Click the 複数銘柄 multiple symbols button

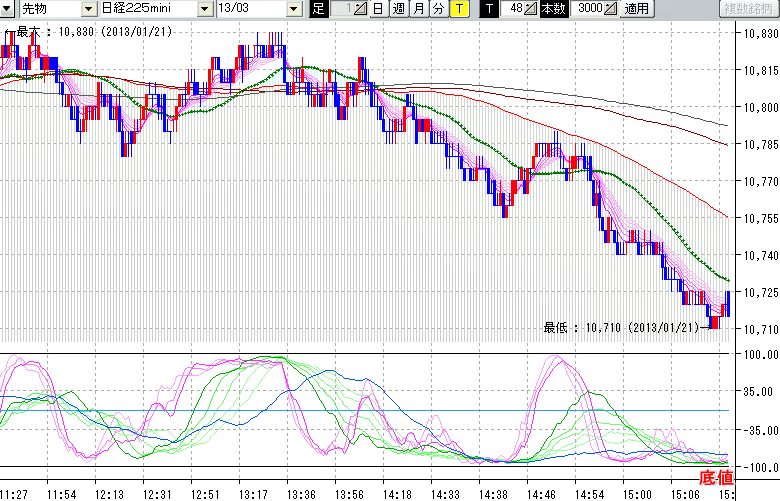749,9
